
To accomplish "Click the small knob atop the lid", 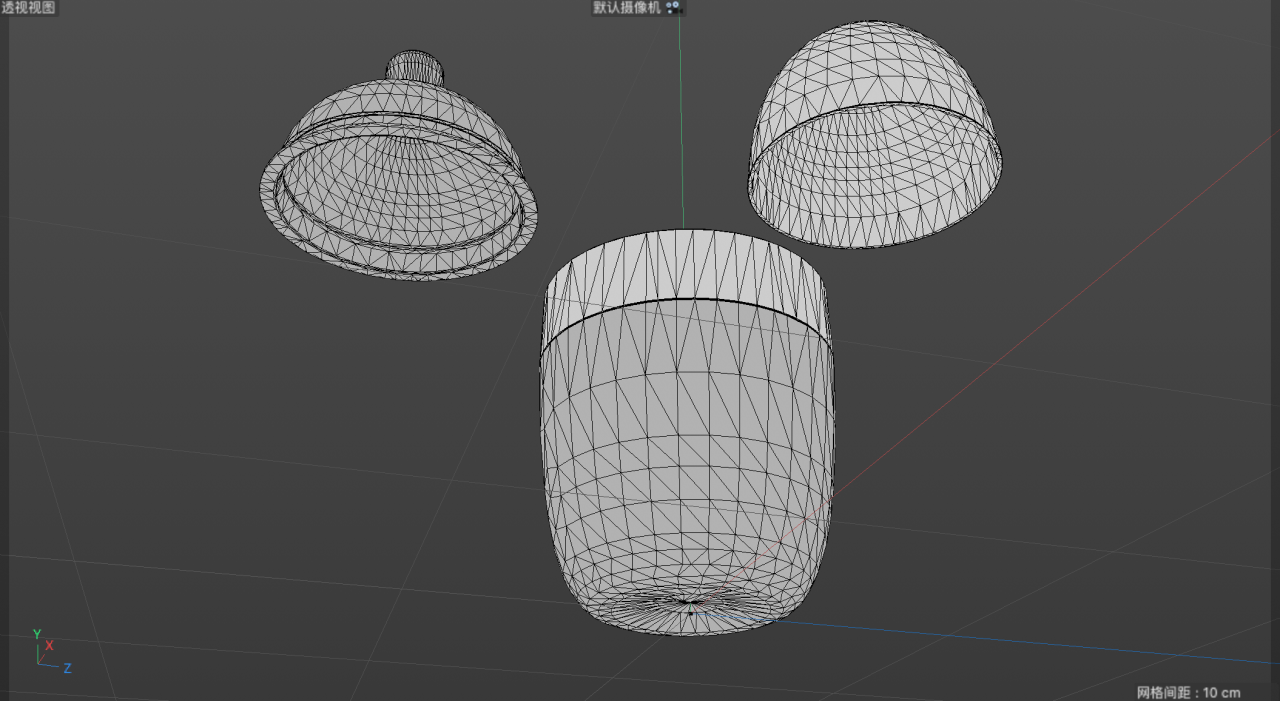I will (415, 67).
